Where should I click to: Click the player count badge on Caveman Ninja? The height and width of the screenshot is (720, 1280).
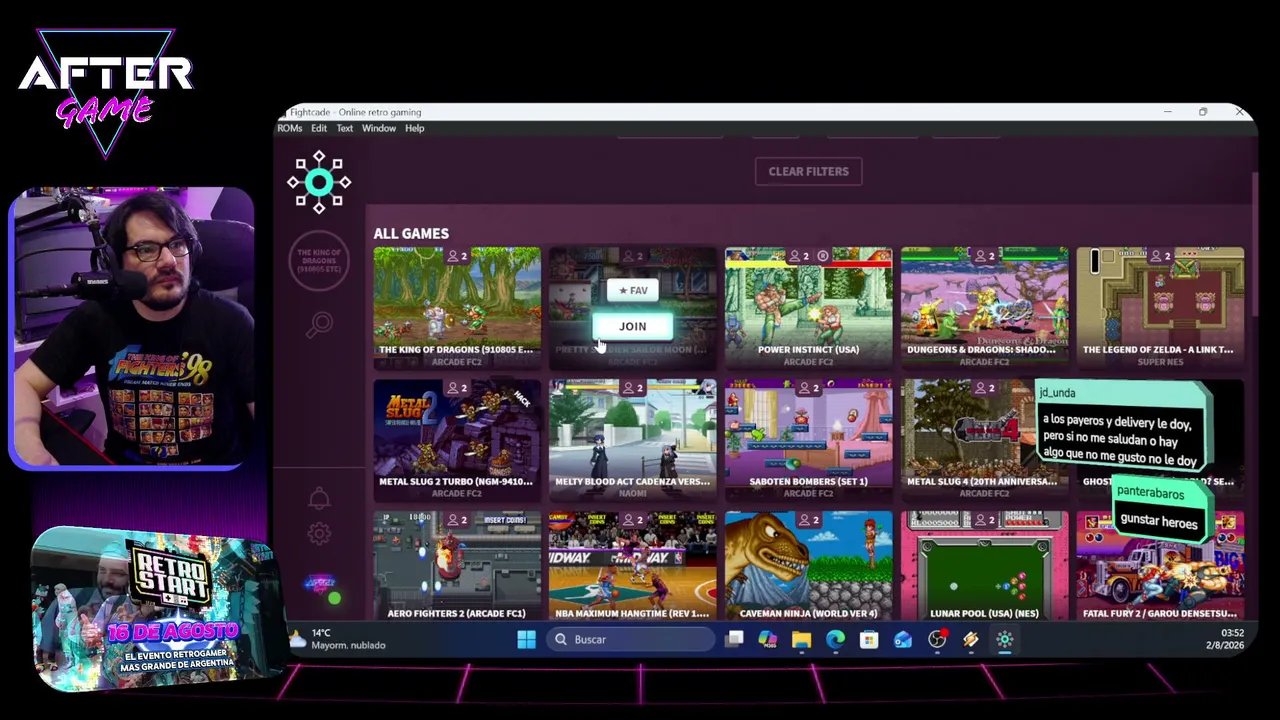click(810, 520)
